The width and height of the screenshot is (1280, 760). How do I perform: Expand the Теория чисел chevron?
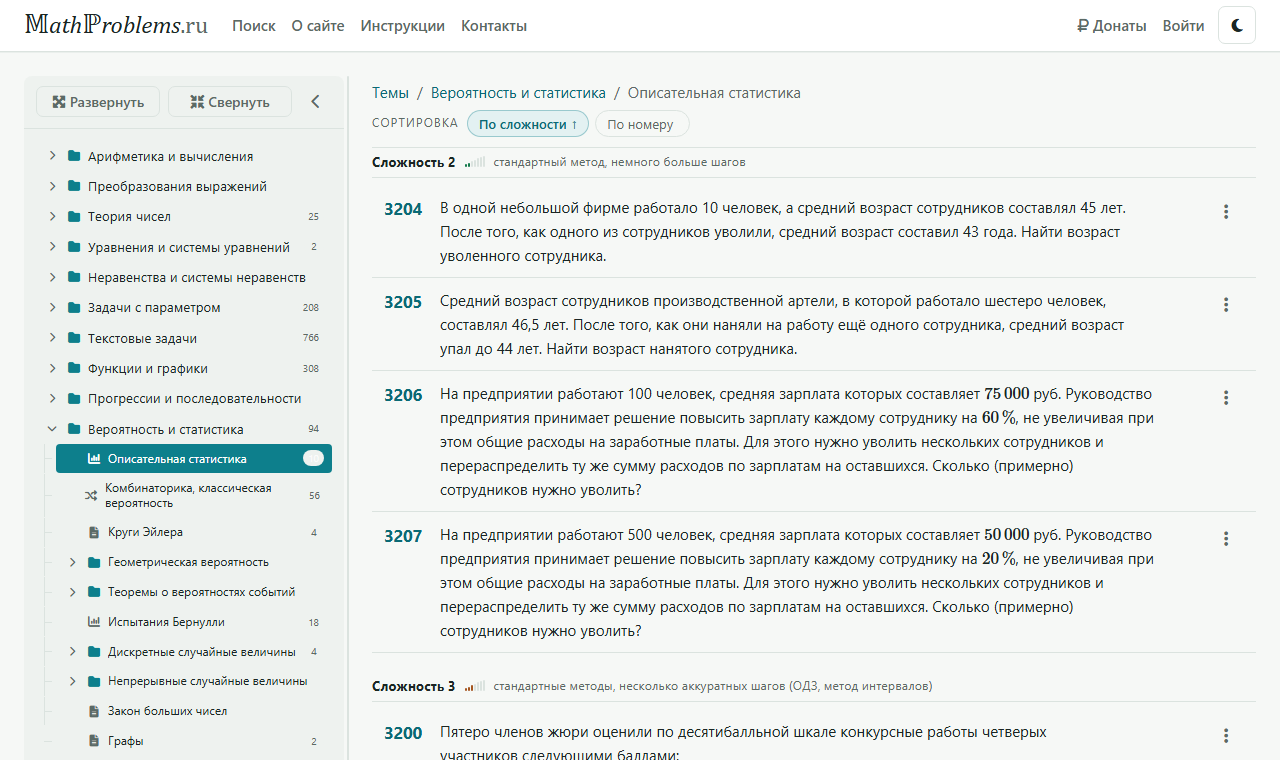(x=52, y=216)
